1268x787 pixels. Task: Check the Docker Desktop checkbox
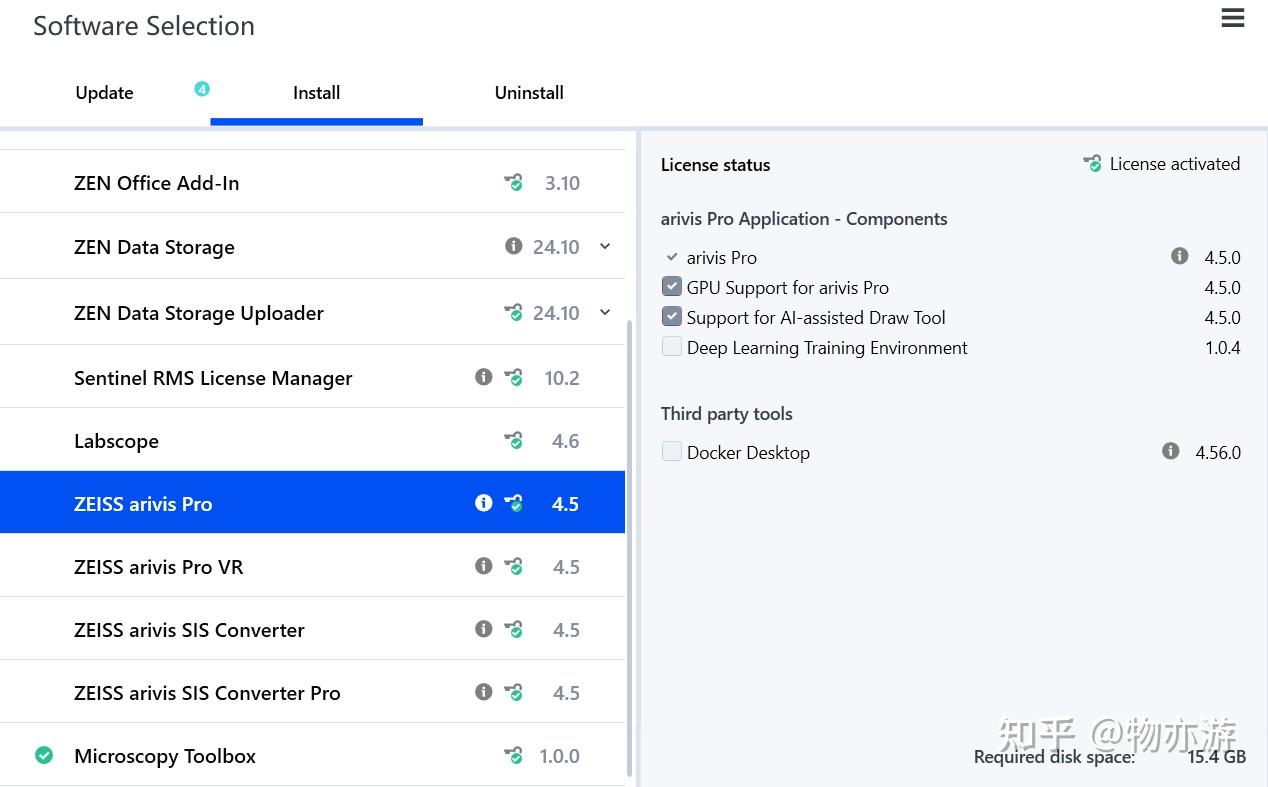coord(672,452)
